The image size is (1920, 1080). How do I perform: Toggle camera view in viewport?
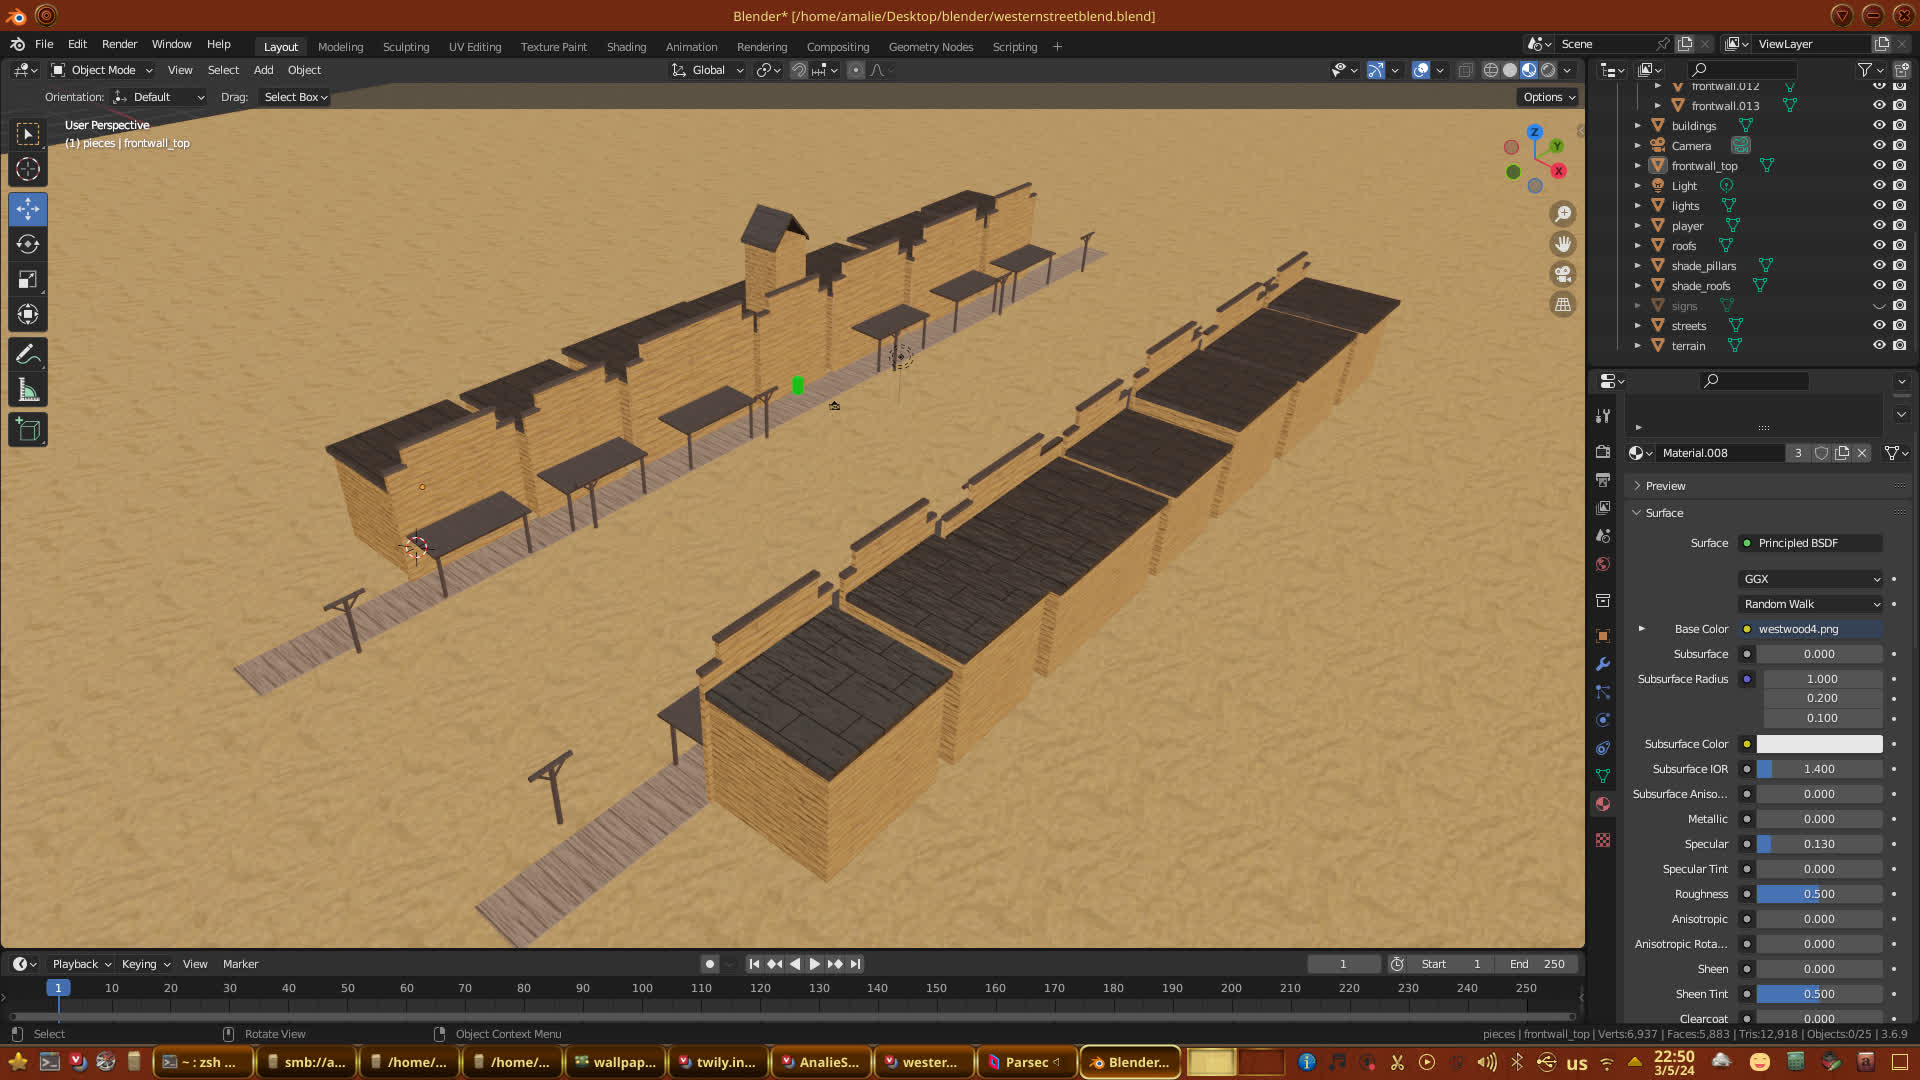(1562, 274)
